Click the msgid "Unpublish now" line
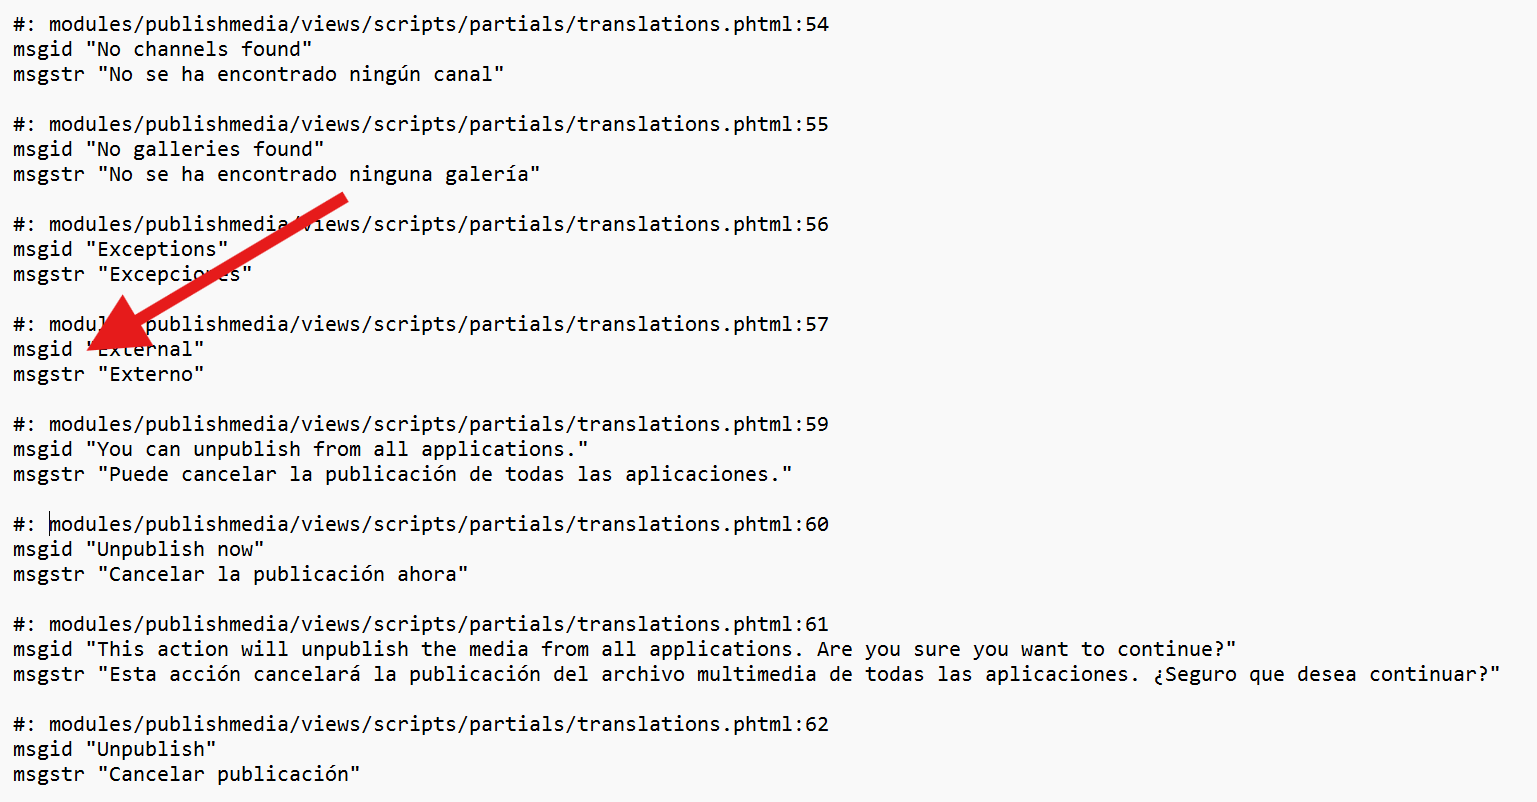The image size is (1537, 802). click(x=139, y=549)
